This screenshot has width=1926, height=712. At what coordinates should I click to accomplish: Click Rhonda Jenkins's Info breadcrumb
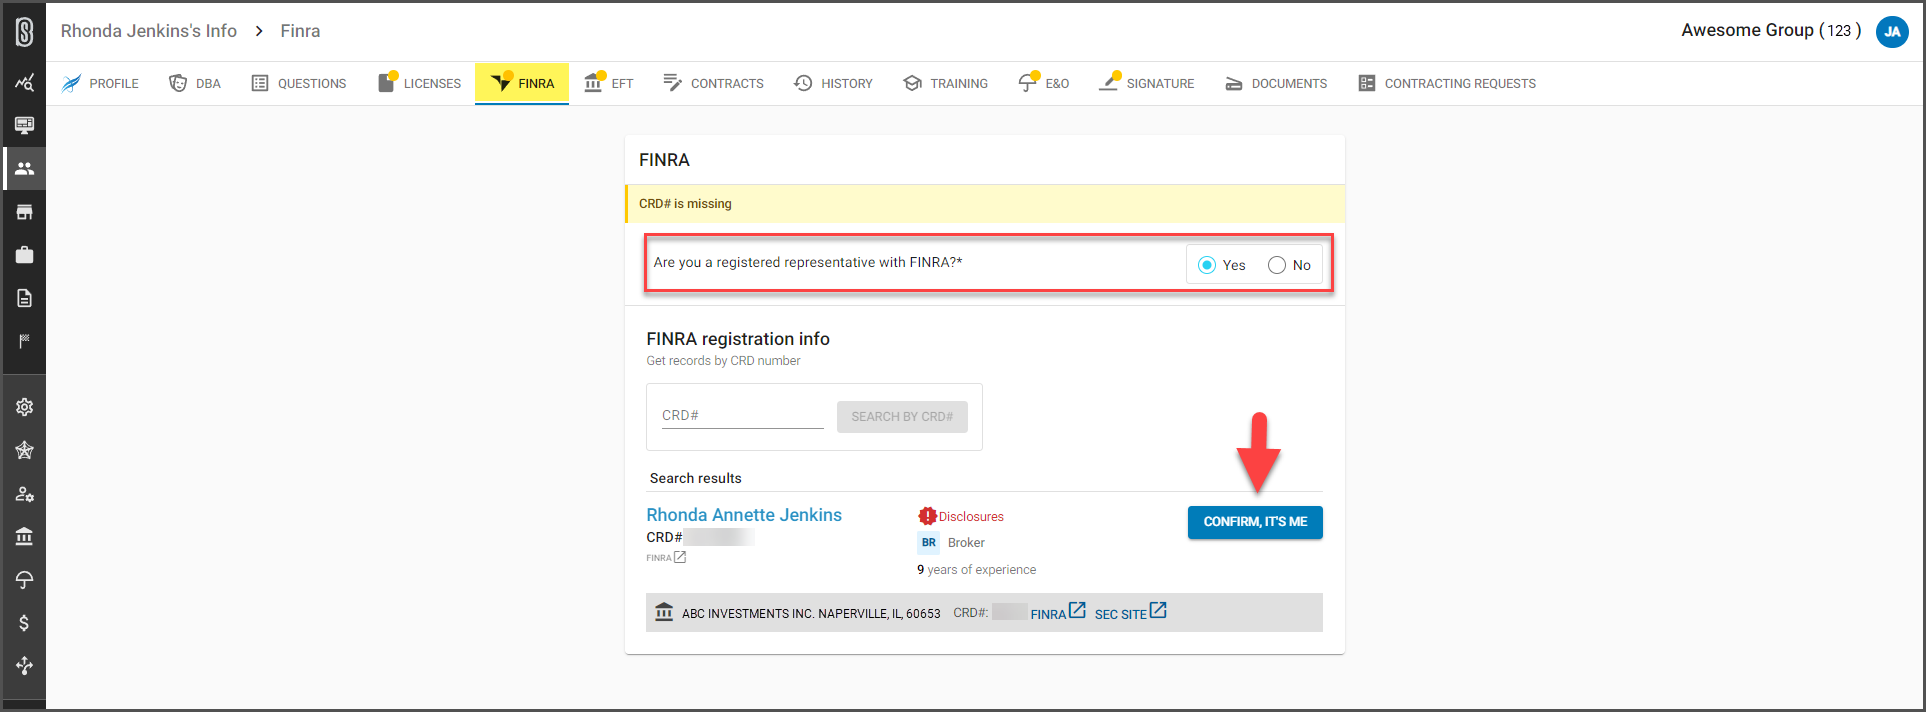point(149,31)
